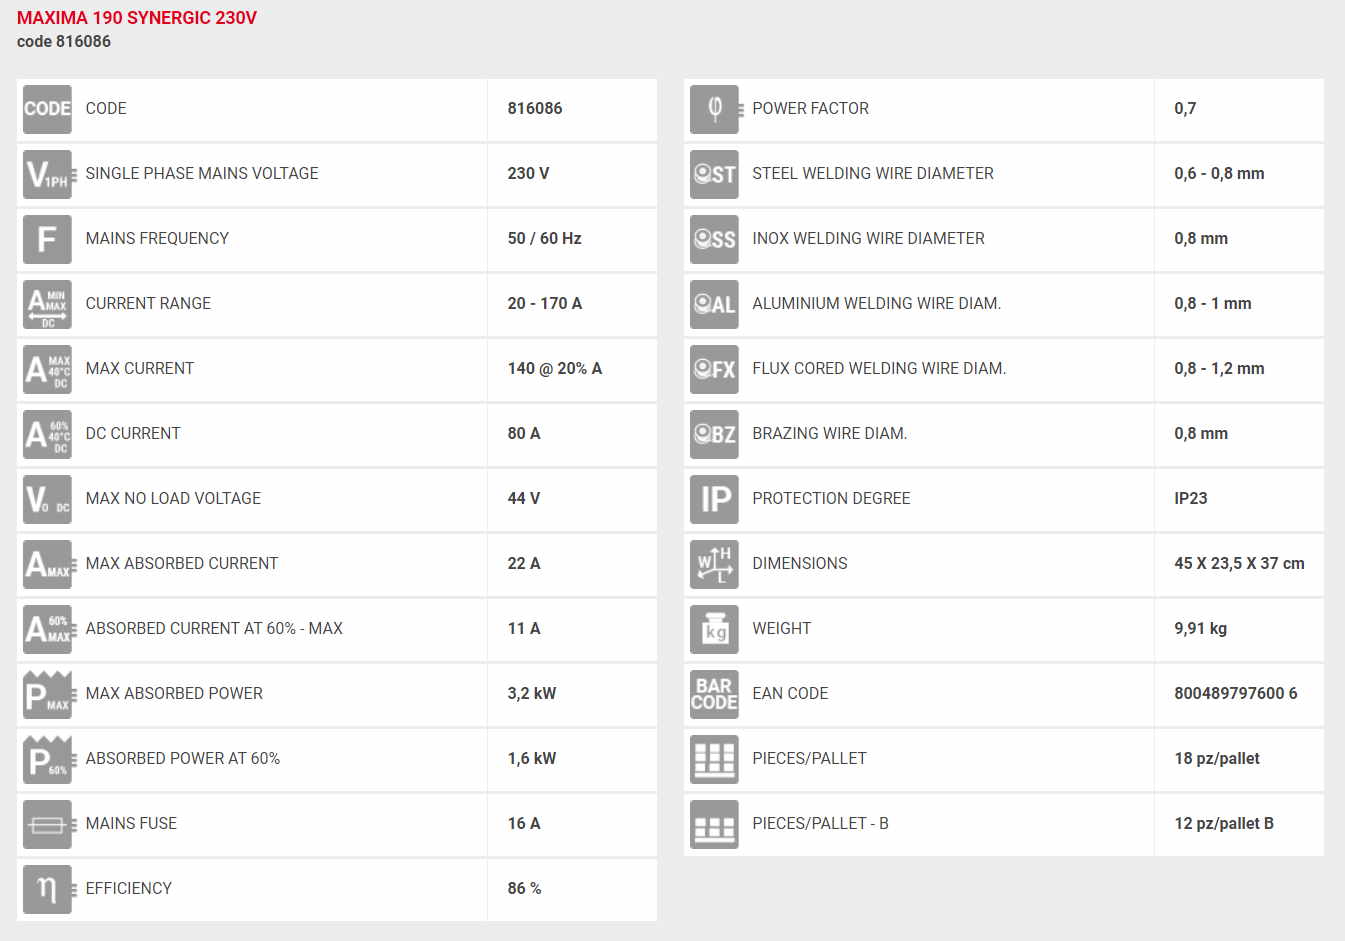Viewport: 1345px width, 941px height.
Task: Click the power factor phi icon
Action: [x=716, y=109]
